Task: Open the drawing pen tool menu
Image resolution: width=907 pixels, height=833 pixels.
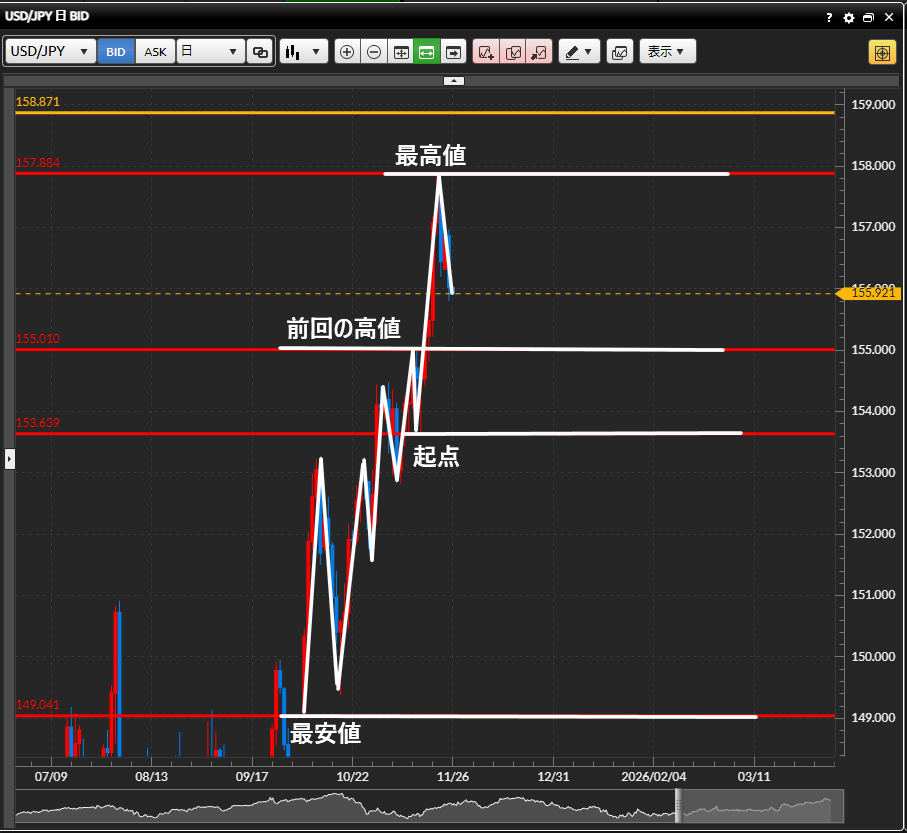Action: click(x=578, y=52)
